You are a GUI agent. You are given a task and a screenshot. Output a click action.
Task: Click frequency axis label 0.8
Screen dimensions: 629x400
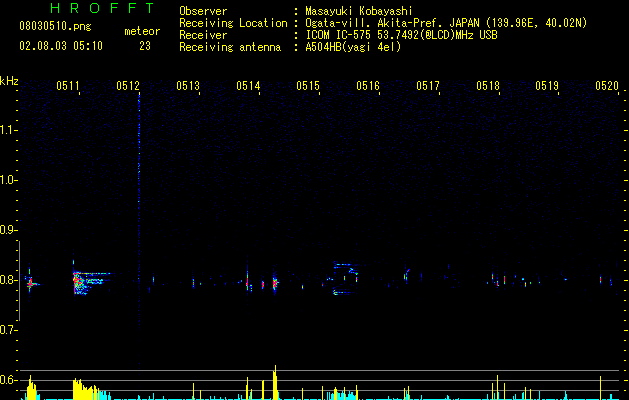tap(7, 280)
